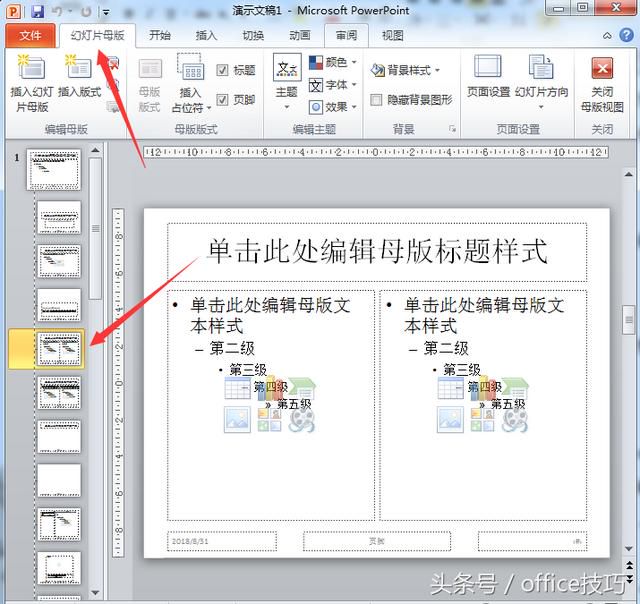Image resolution: width=640 pixels, height=604 pixels.
Task: Click the 母版版式 (Master Layout) button
Action: point(149,84)
